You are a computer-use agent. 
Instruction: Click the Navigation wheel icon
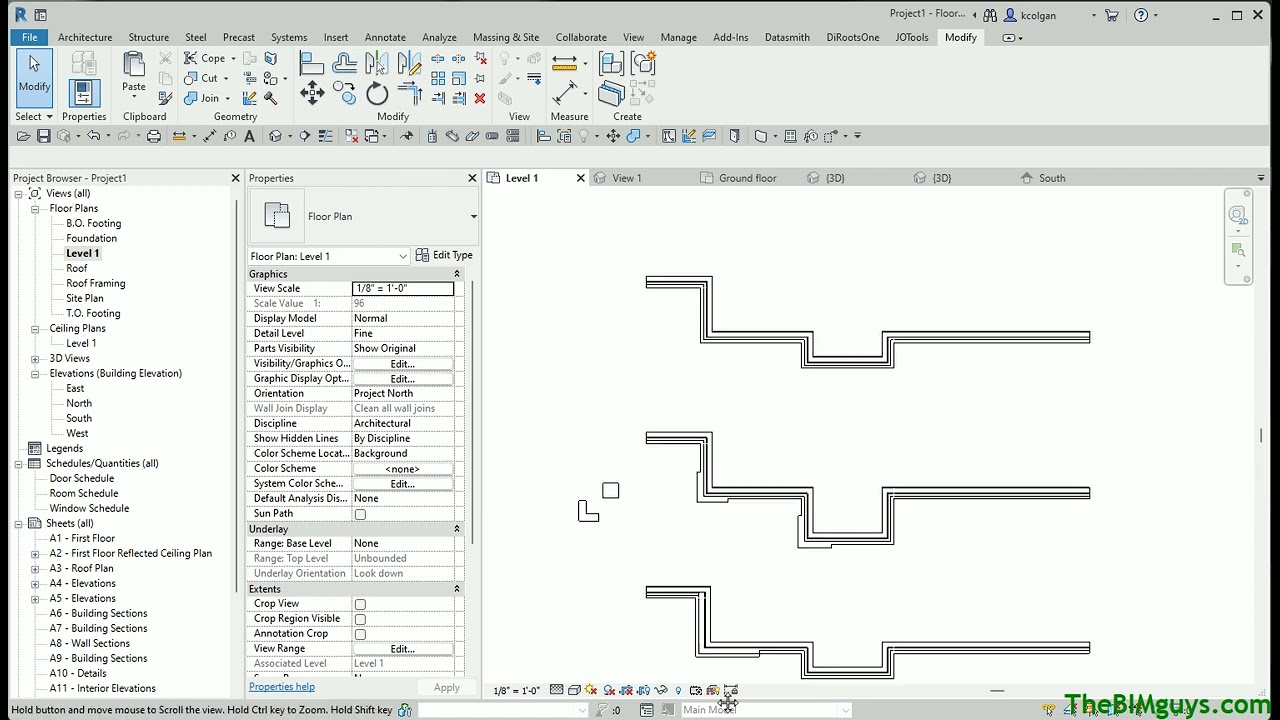(x=1238, y=215)
